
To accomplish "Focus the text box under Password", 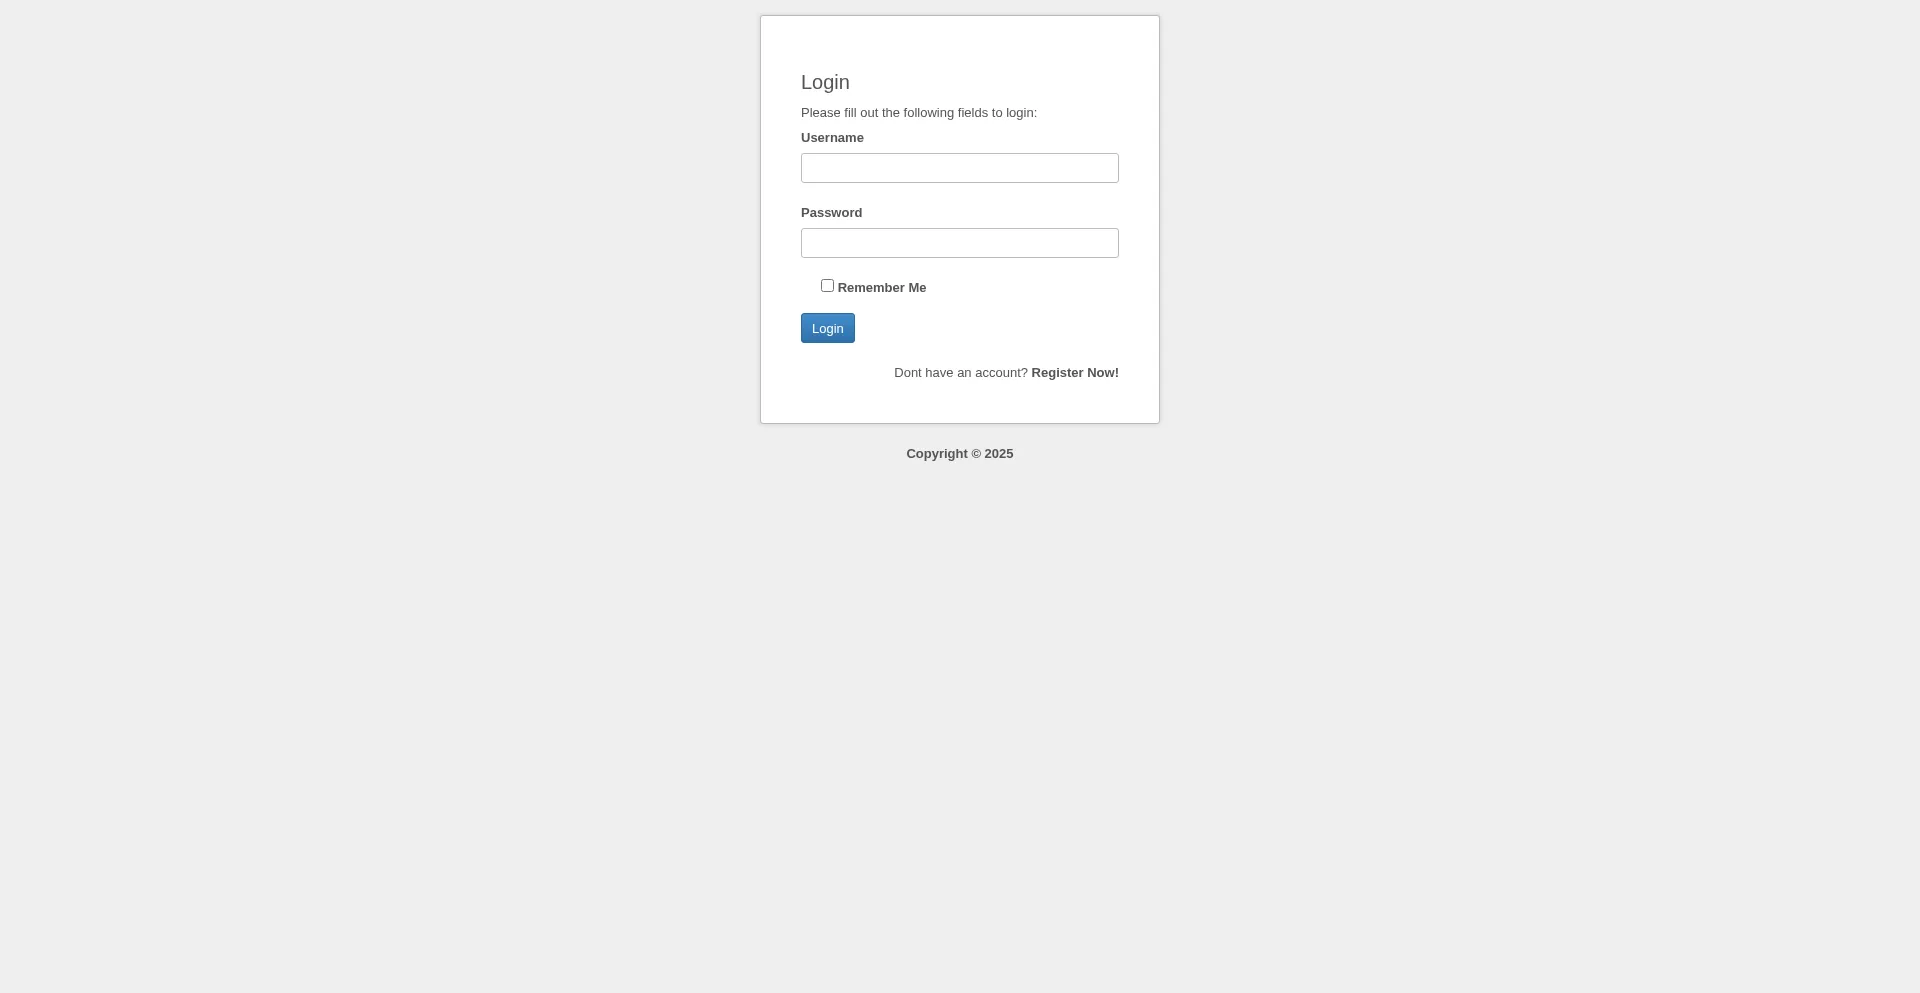I will coord(960,243).
